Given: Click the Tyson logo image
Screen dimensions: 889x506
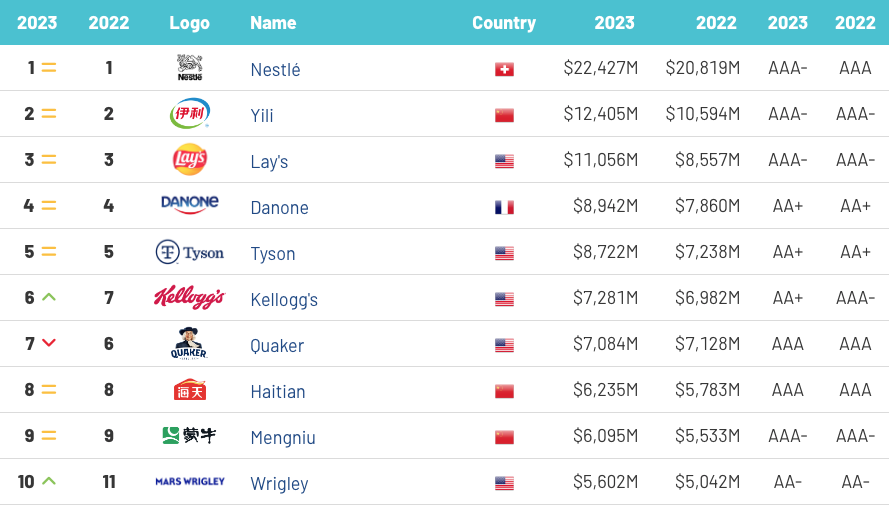Looking at the screenshot, I should (x=190, y=252).
